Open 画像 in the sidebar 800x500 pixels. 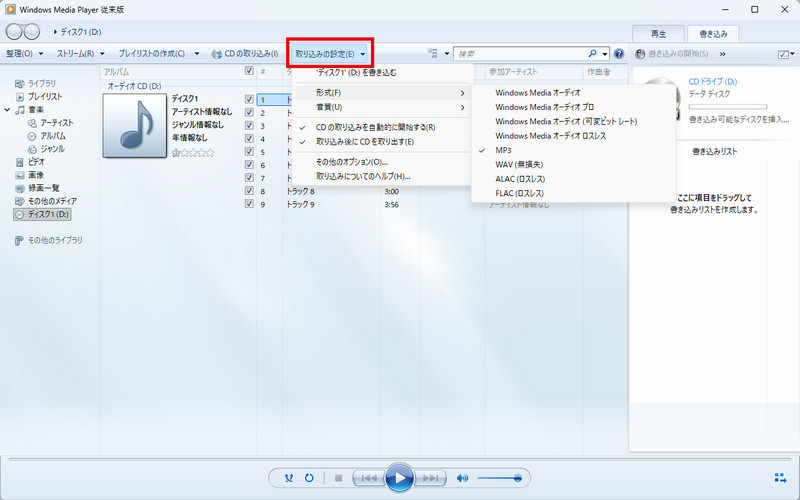pyautogui.click(x=30, y=175)
